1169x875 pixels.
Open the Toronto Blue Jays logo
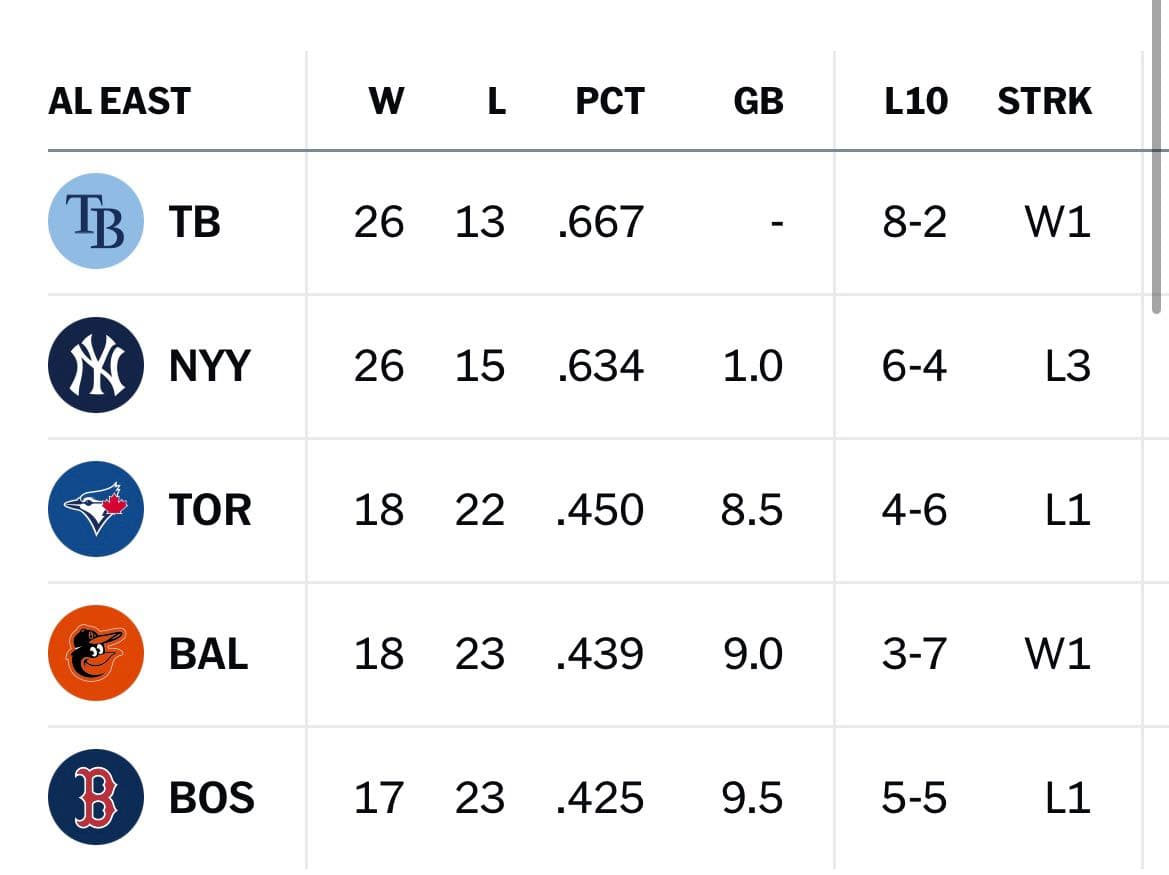[x=95, y=509]
